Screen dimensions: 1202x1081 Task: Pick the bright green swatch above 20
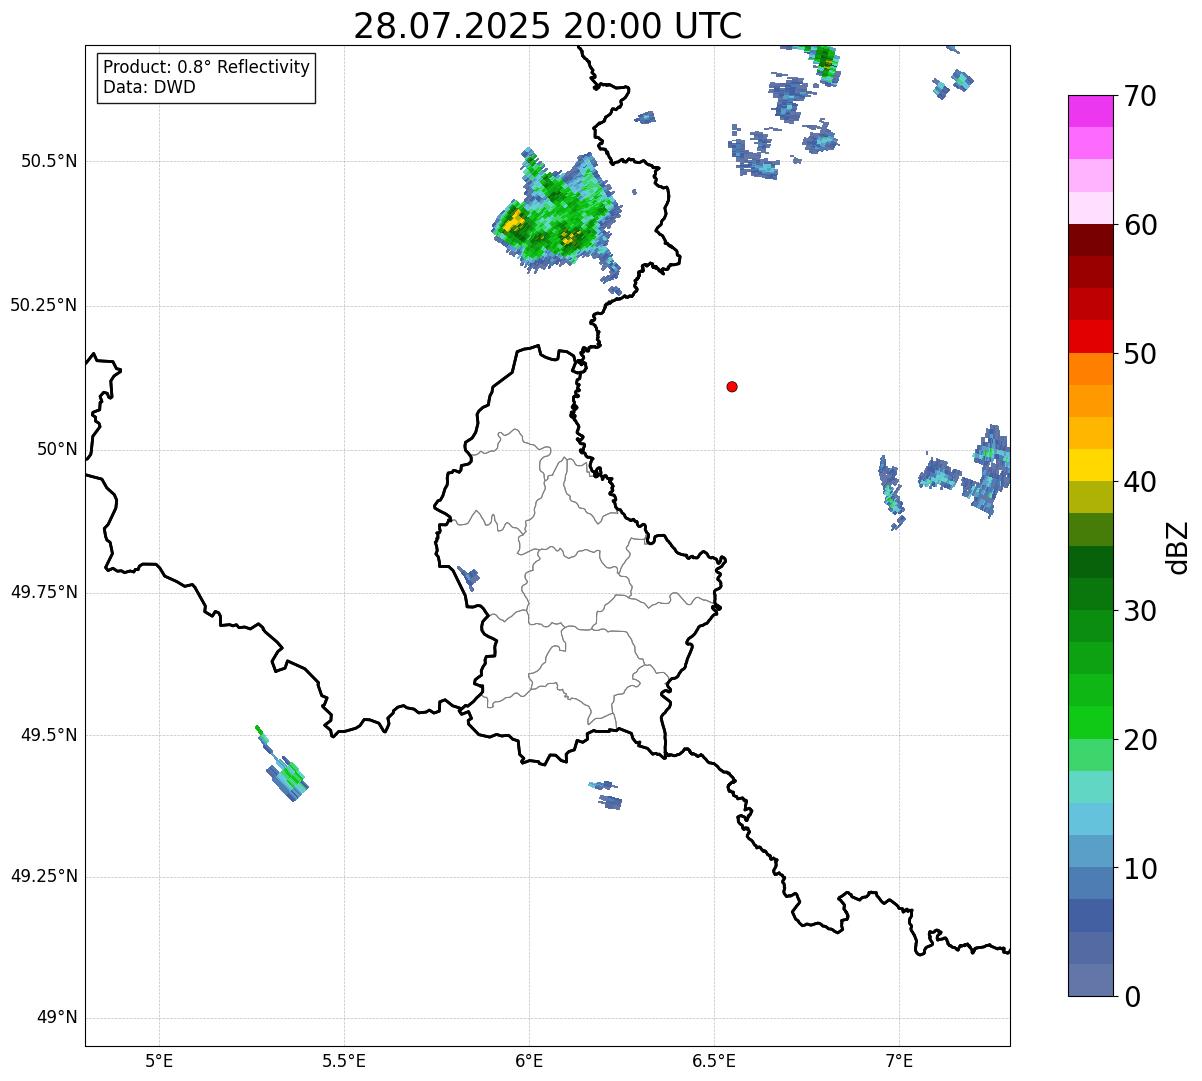tap(1091, 723)
